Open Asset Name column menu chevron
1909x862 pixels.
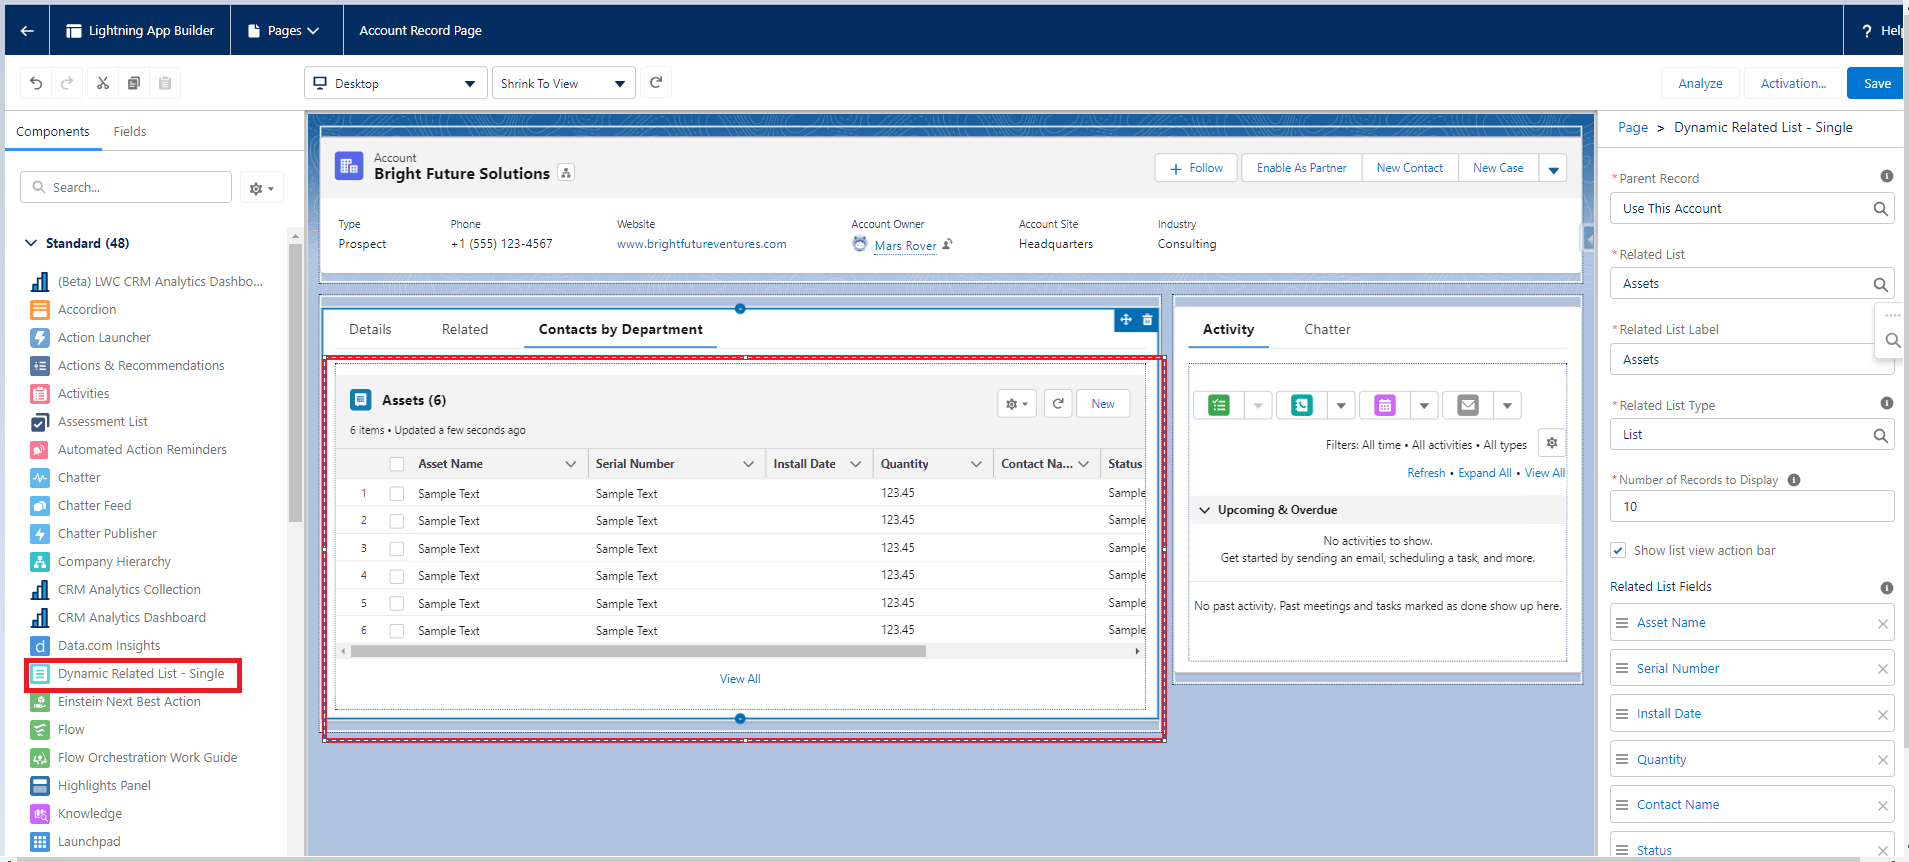570,464
